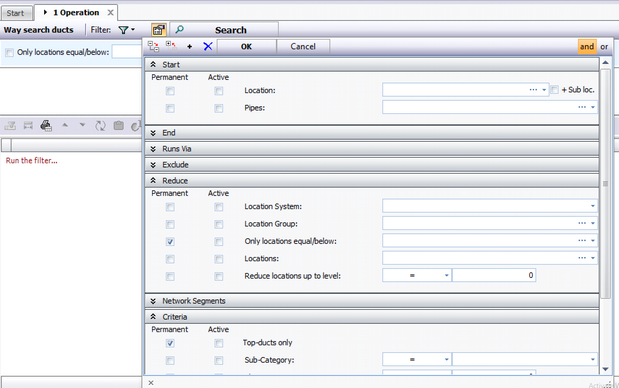Tick the Permanent checkbox for Location
The height and width of the screenshot is (388, 619).
(x=170, y=91)
